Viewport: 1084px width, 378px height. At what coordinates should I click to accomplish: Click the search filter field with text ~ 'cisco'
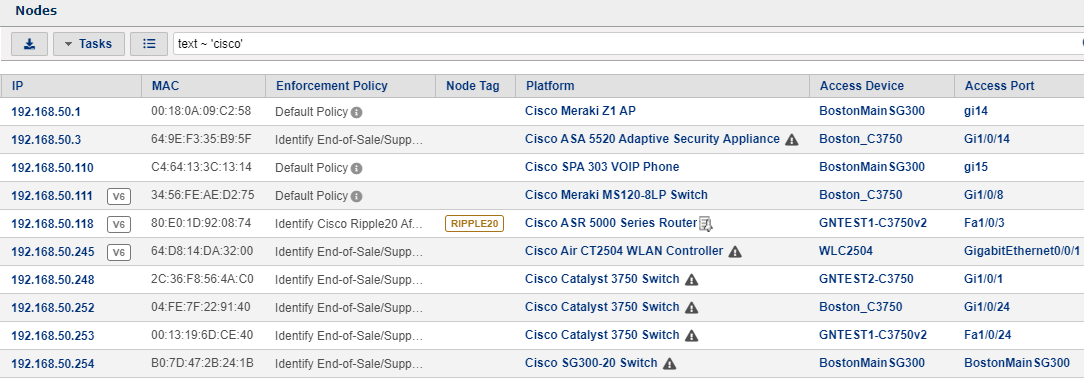[628, 44]
